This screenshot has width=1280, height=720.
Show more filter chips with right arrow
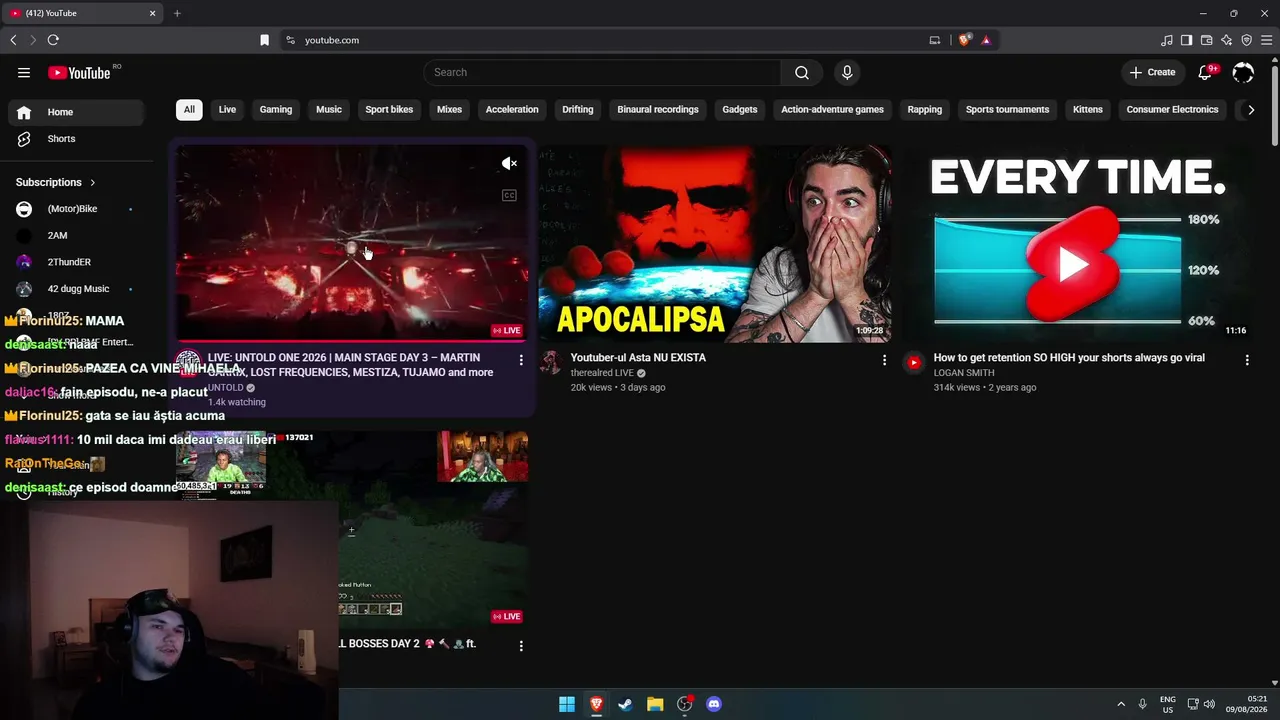point(1251,110)
